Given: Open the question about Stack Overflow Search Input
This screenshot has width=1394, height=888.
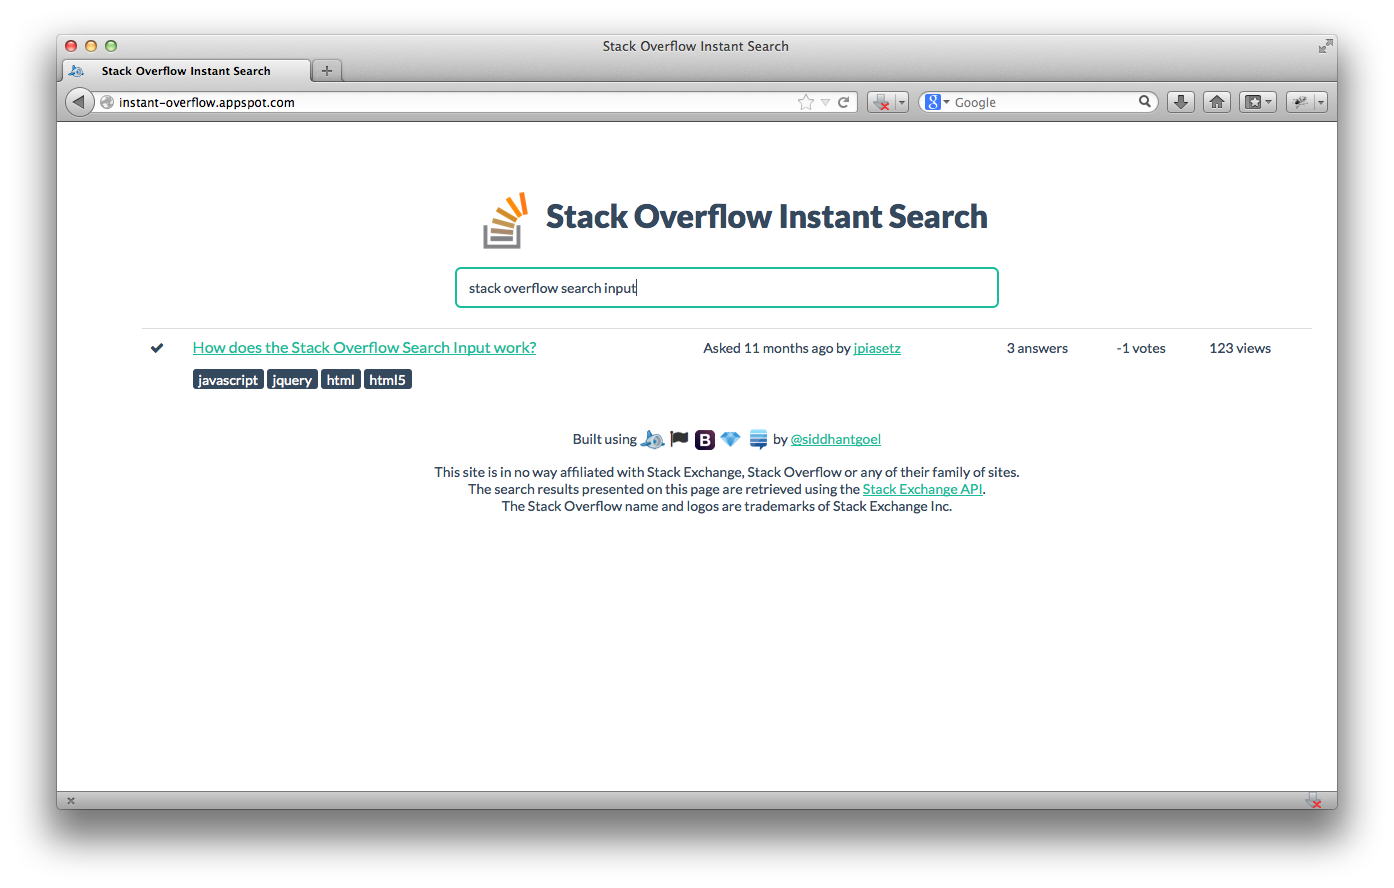Looking at the screenshot, I should pyautogui.click(x=364, y=348).
